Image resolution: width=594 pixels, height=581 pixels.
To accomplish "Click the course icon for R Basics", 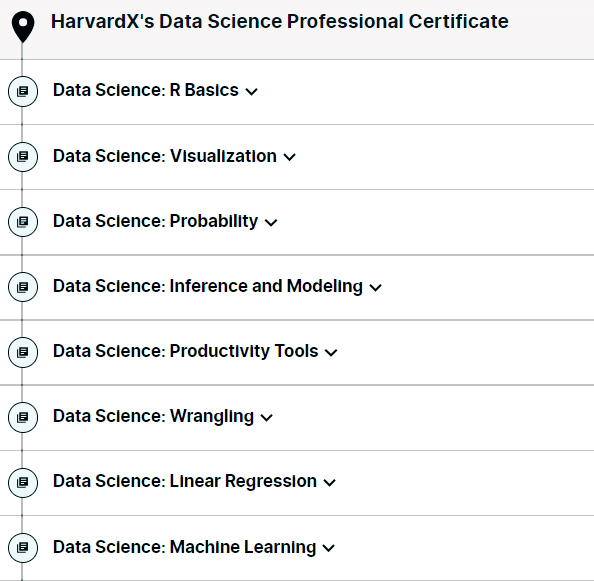I will 23,91.
